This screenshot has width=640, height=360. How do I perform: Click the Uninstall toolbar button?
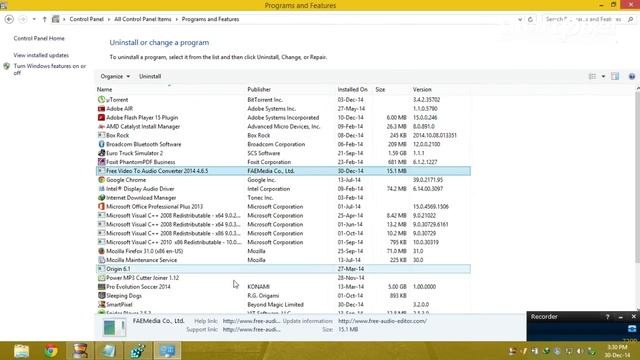(150, 76)
